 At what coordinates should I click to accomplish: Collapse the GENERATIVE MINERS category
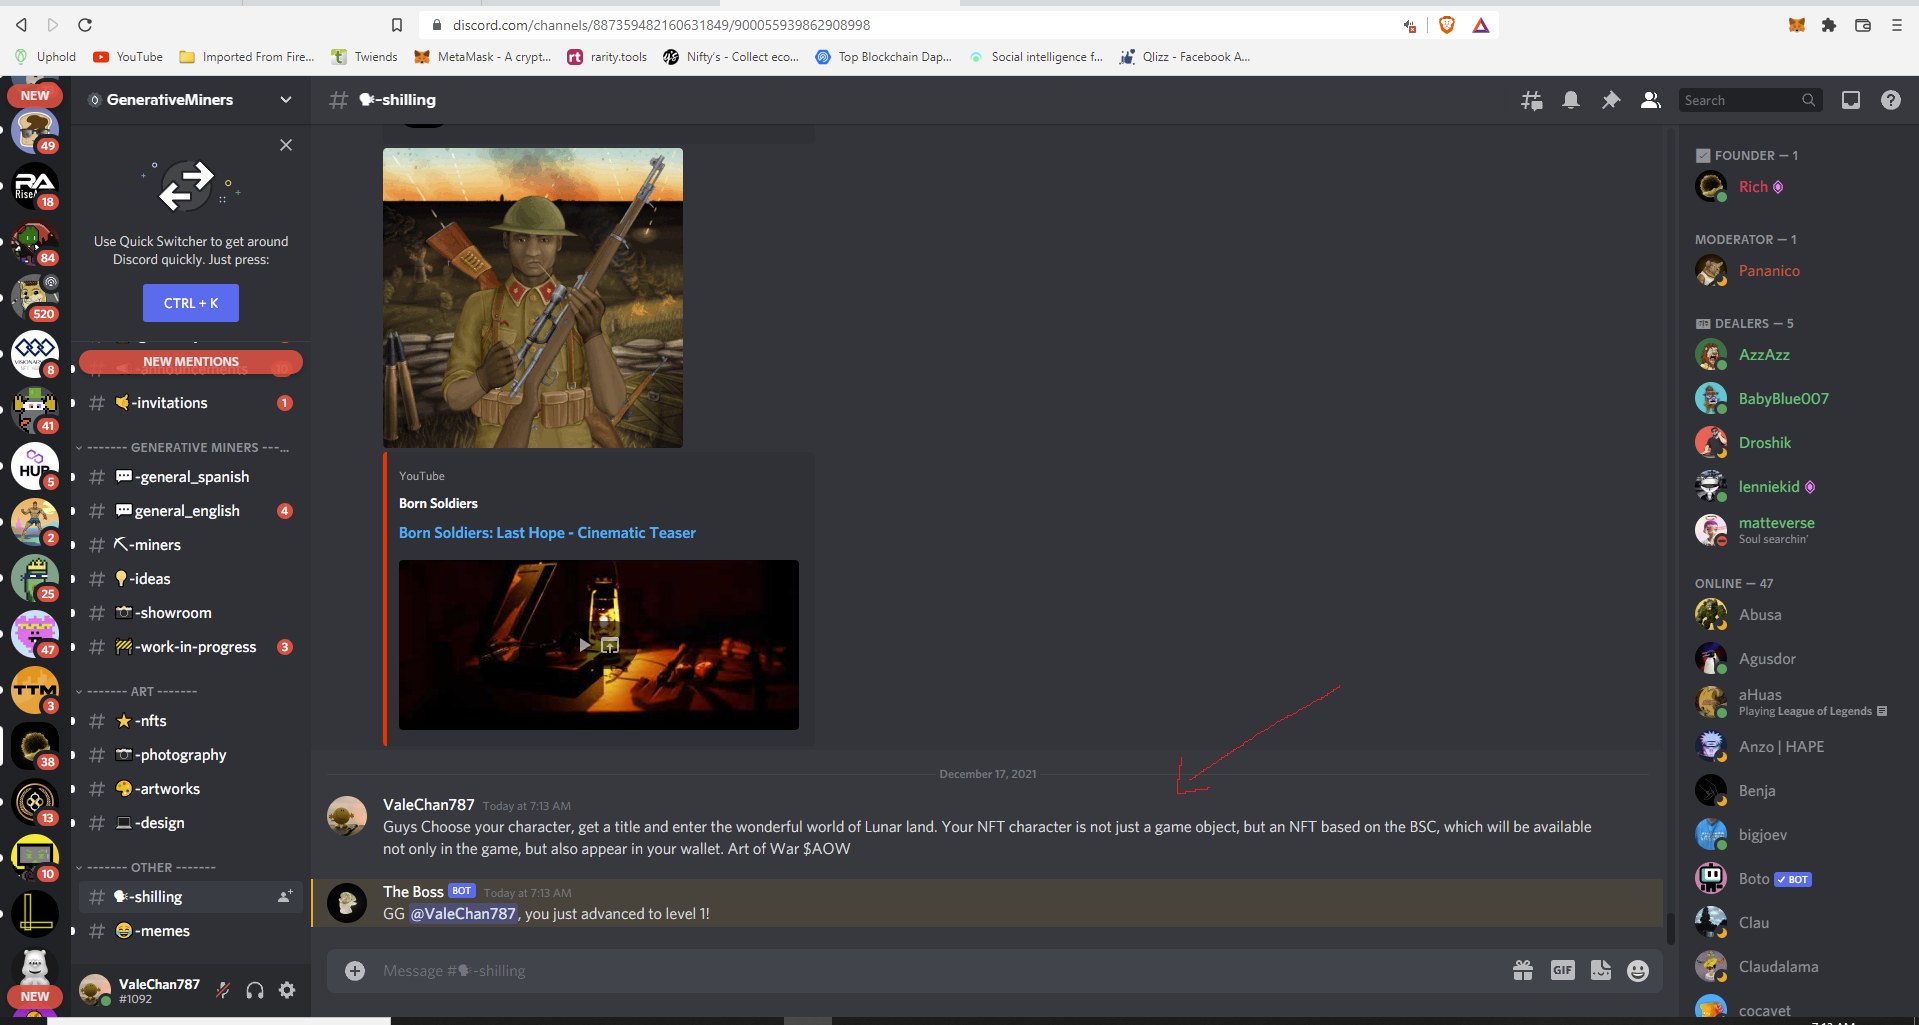pyautogui.click(x=183, y=447)
